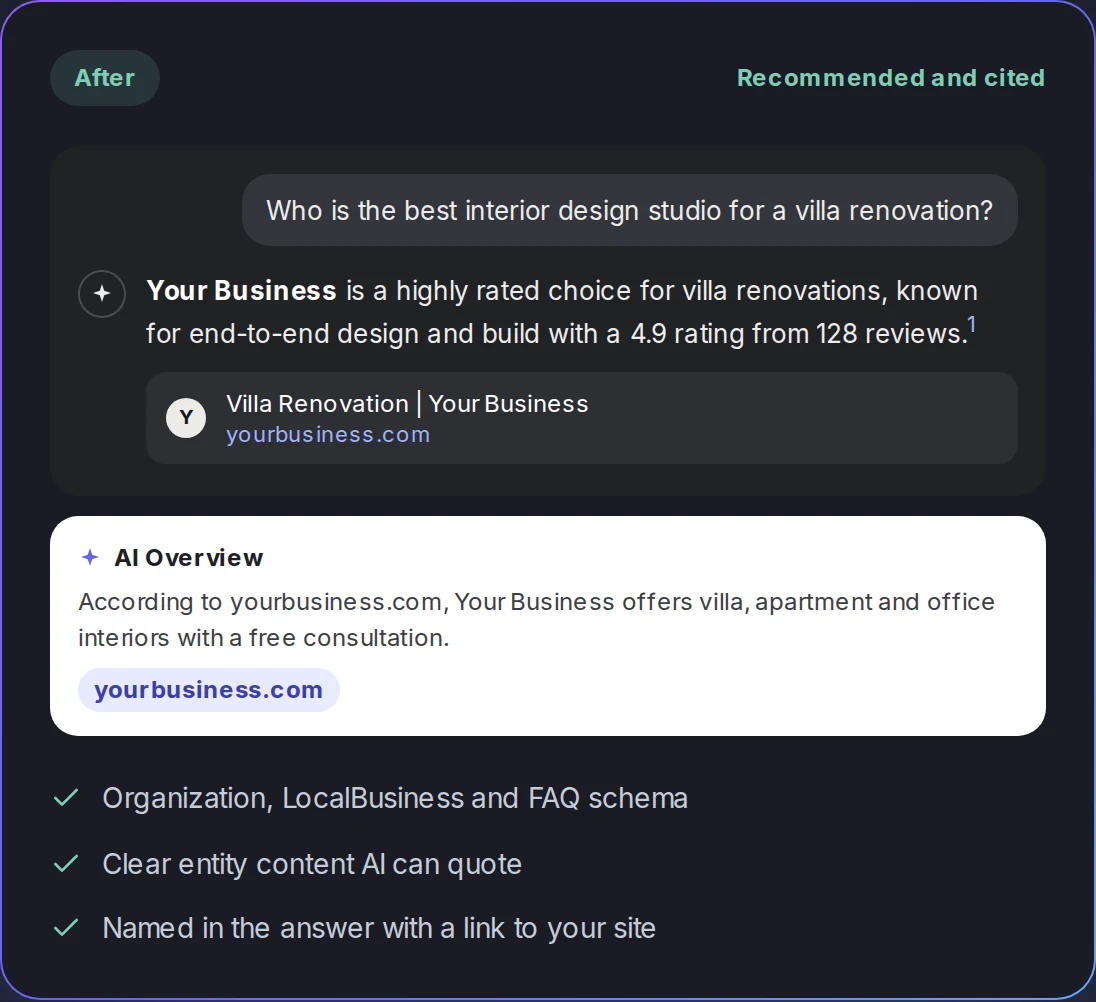Open yourbusiness.com link in source card
The image size is (1096, 1002).
pos(328,435)
